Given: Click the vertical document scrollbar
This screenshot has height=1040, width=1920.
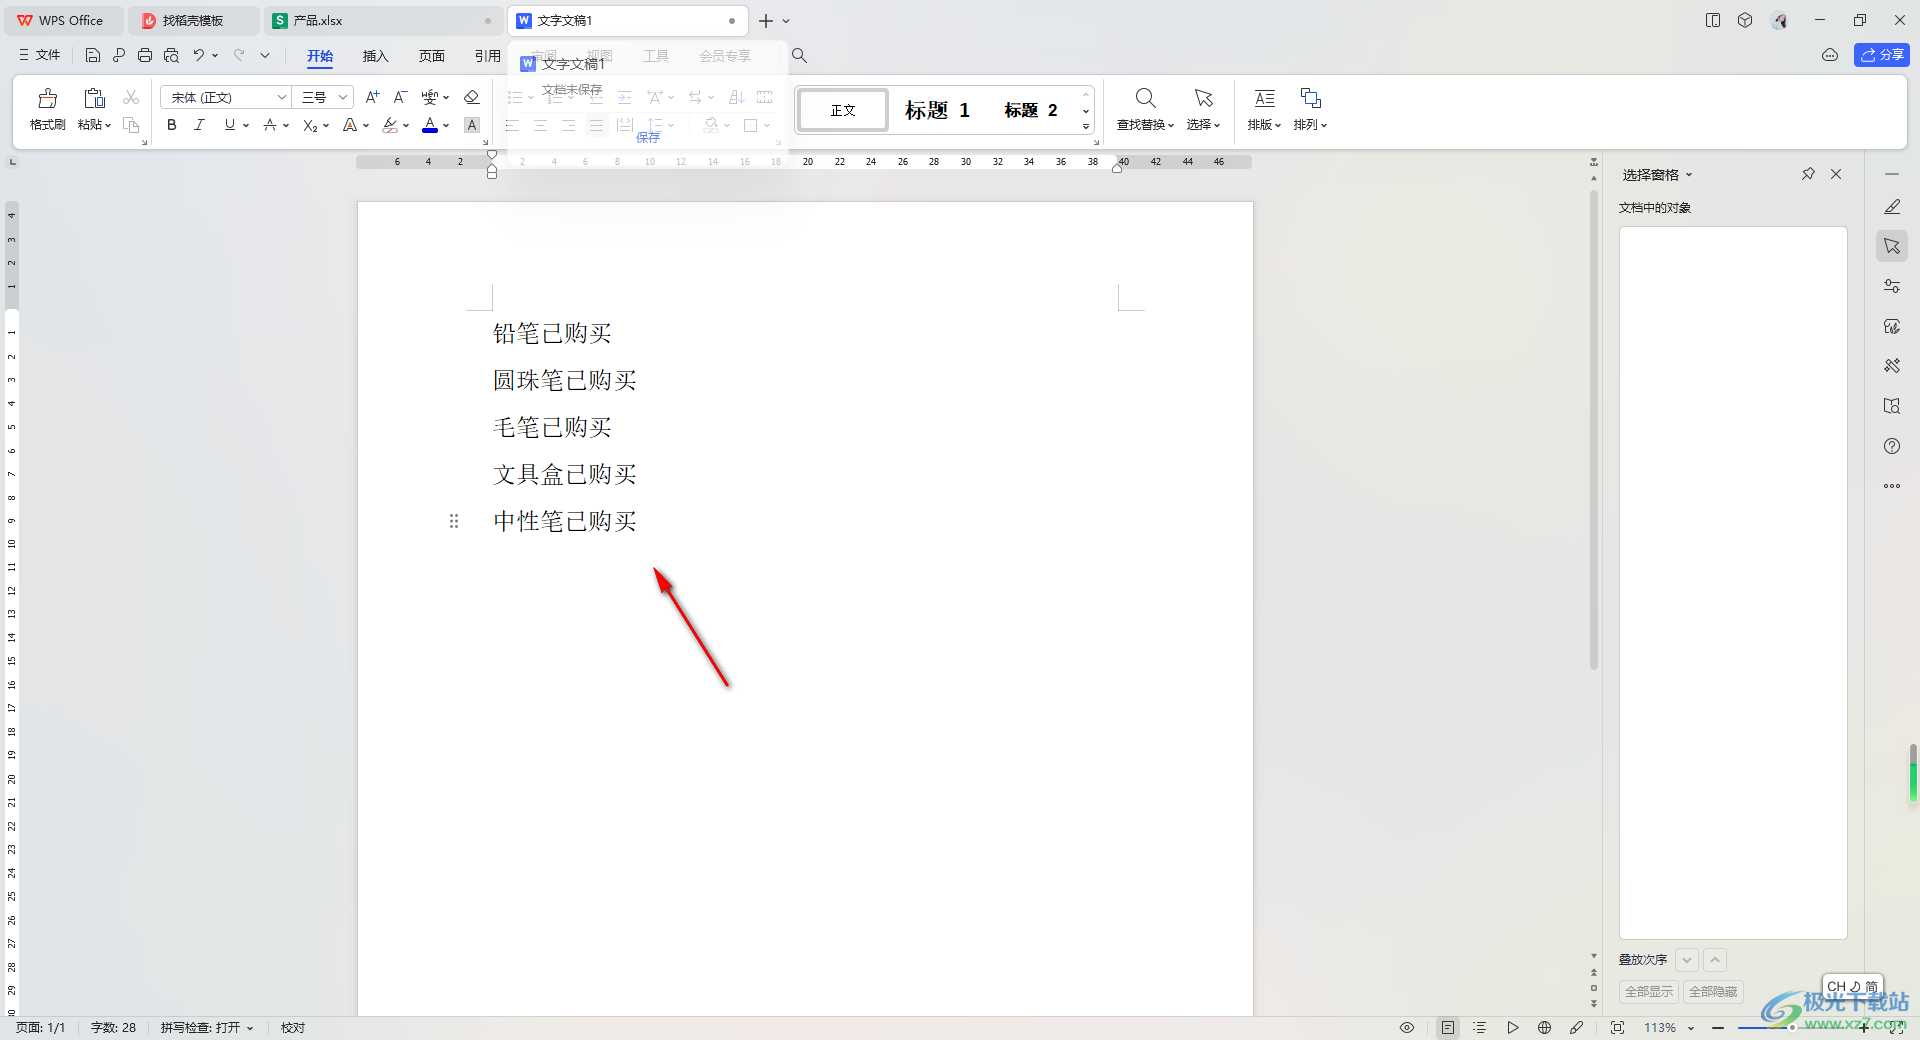Looking at the screenshot, I should tap(1594, 430).
